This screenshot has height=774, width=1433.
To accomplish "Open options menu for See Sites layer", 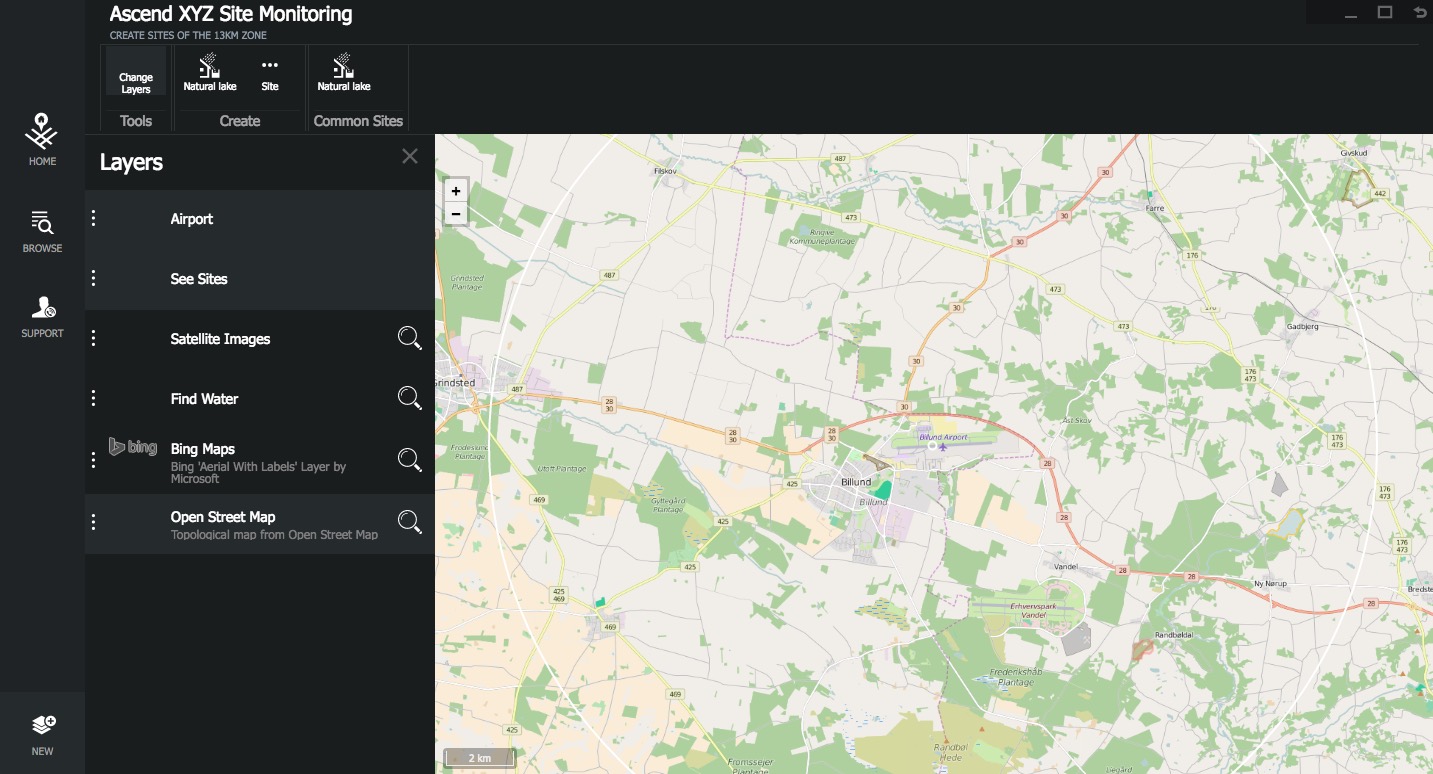I will [93, 278].
